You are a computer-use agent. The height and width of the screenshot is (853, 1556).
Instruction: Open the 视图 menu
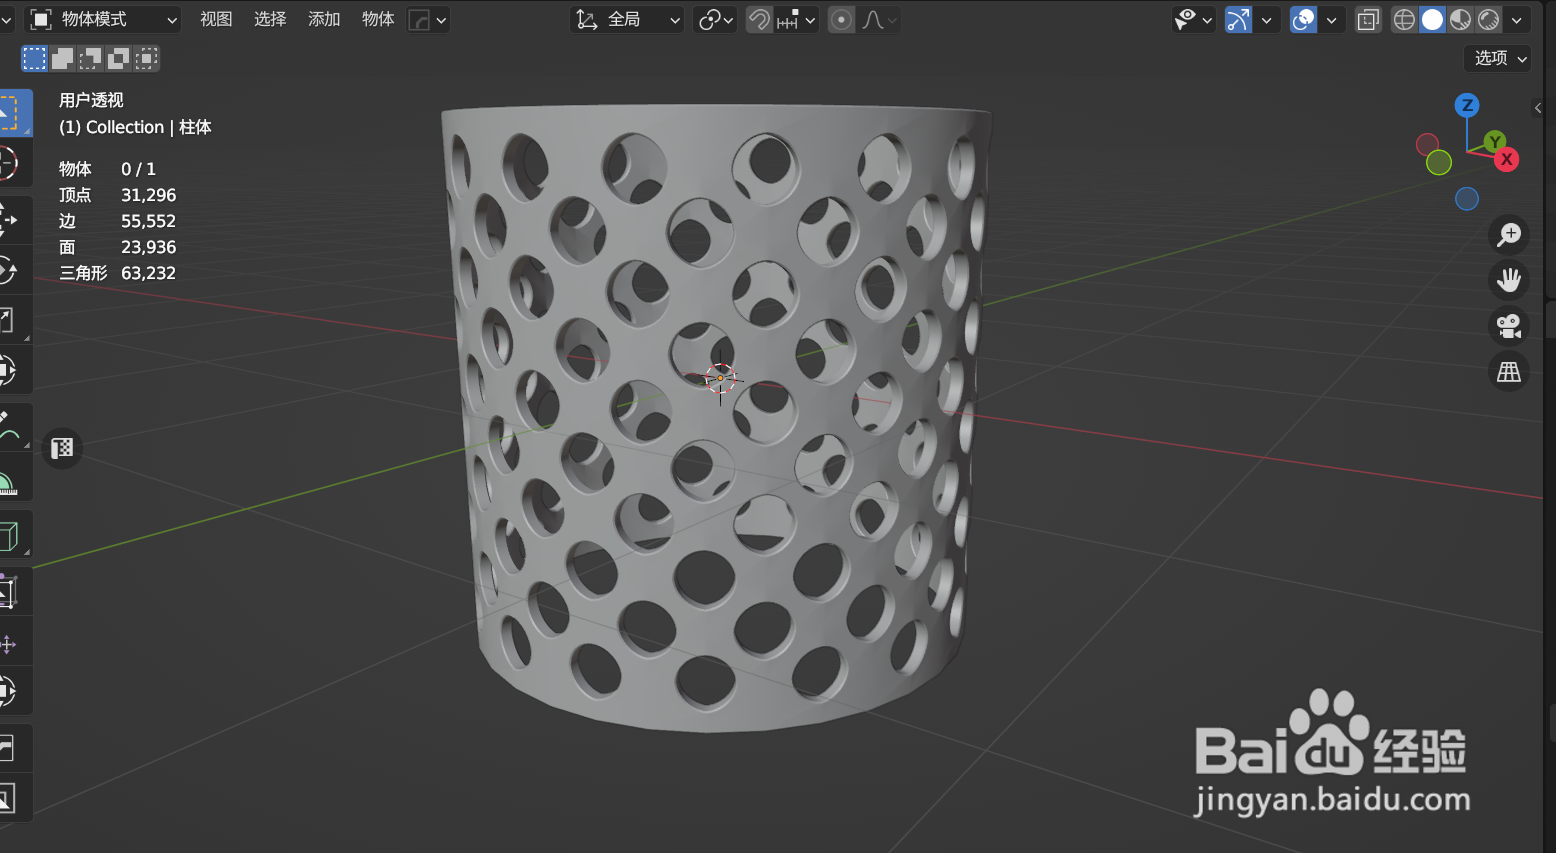point(216,20)
